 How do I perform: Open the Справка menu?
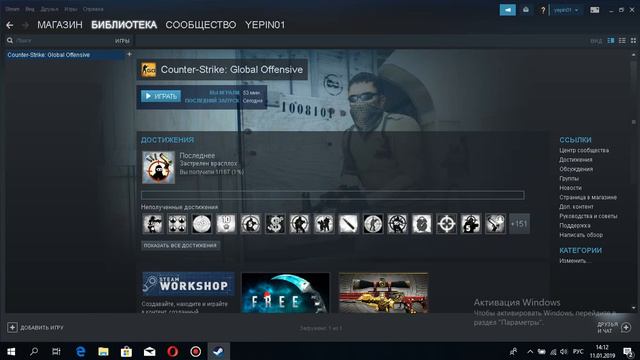[93, 9]
